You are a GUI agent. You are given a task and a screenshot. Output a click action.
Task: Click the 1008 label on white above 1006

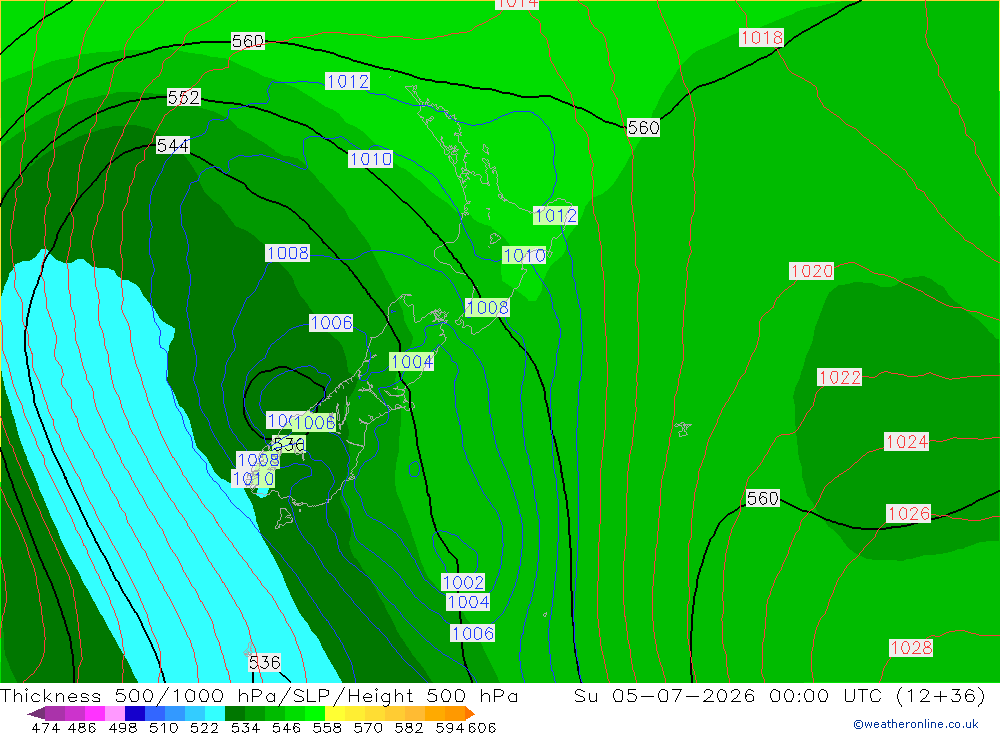coord(288,253)
